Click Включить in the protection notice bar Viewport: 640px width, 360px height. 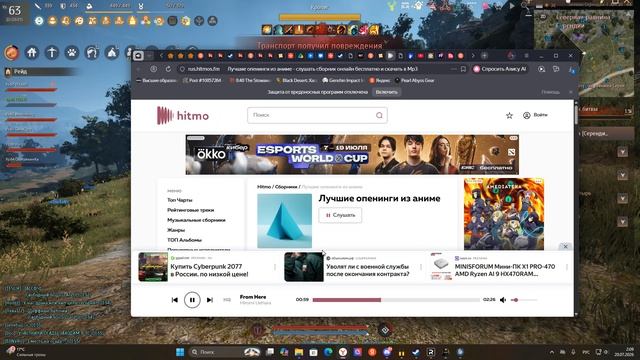click(386, 92)
